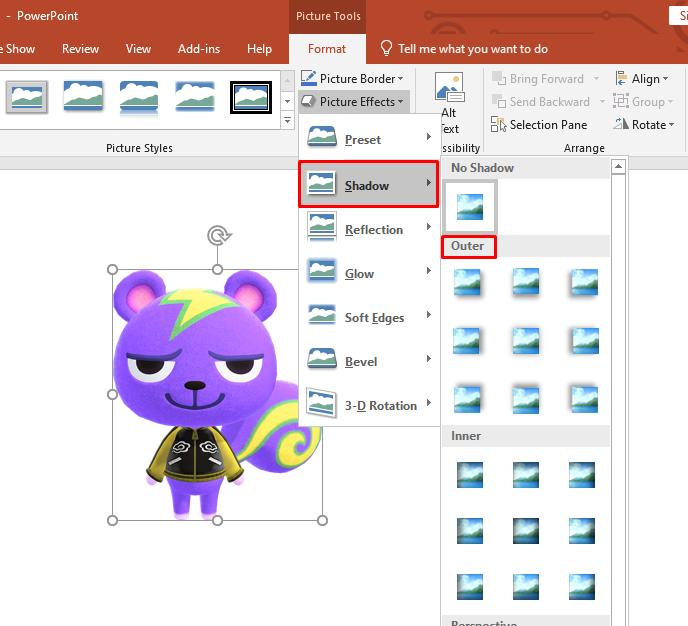Screen dimensions: 688x626
Task: Click Bring Forward button
Action: [x=539, y=79]
